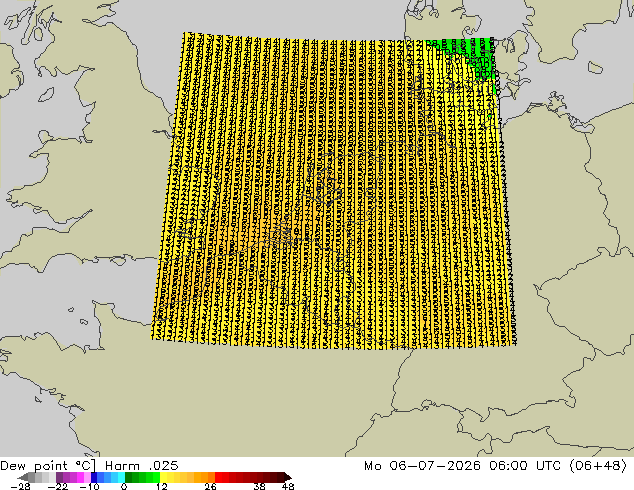Click the -28 legend value label

click(x=20, y=486)
